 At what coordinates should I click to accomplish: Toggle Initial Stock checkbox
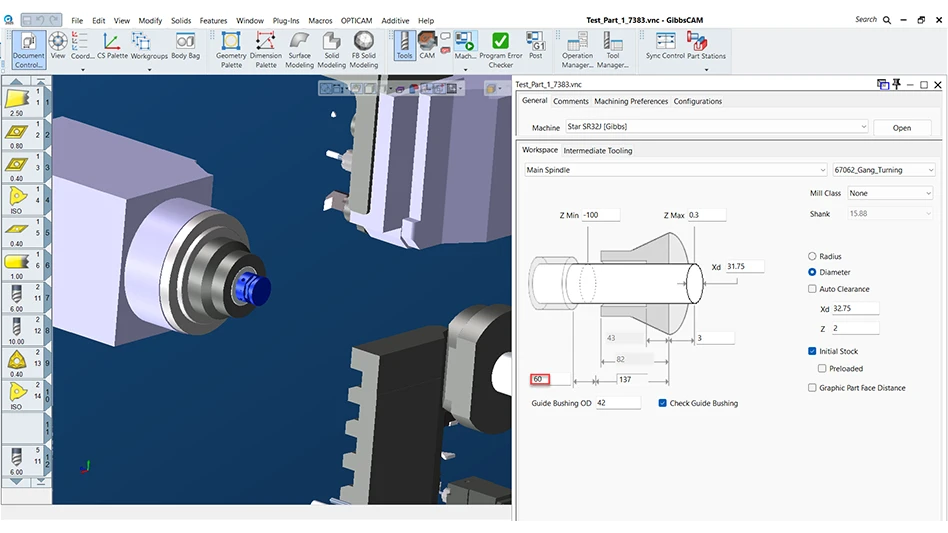(x=812, y=351)
